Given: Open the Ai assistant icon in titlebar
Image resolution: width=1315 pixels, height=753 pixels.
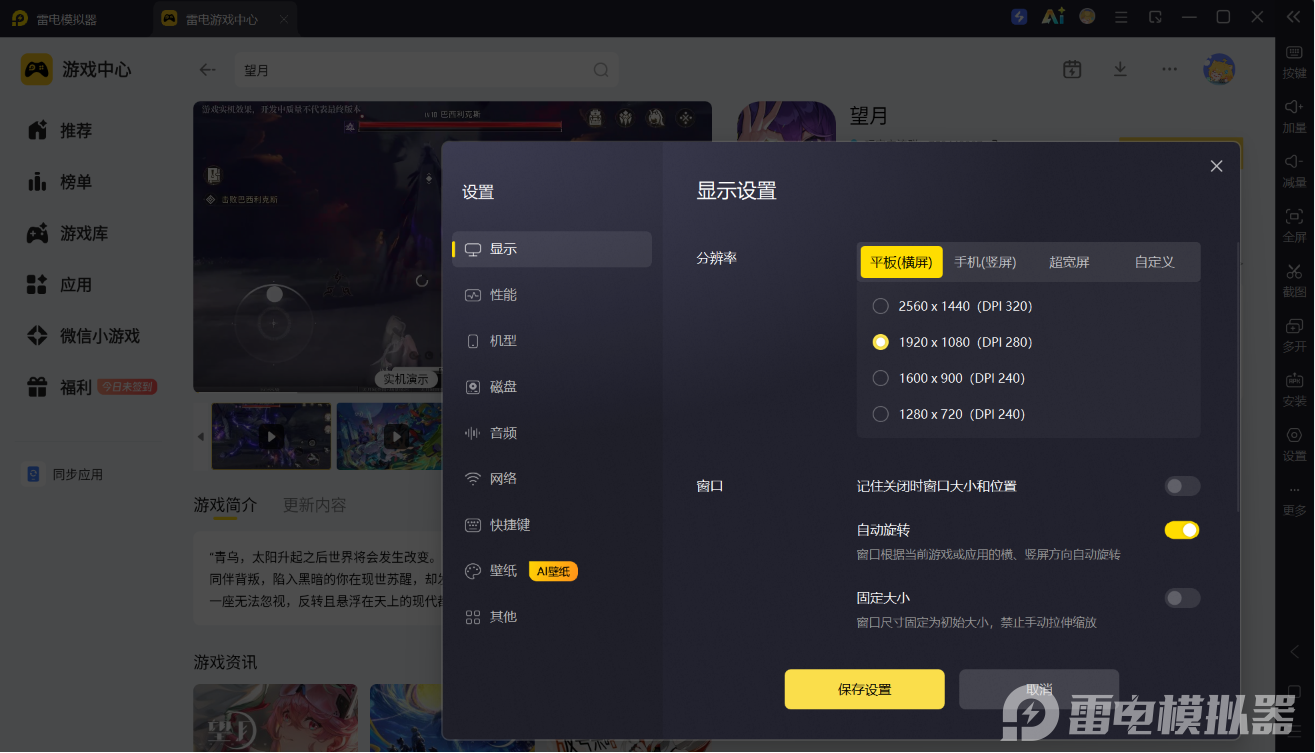Looking at the screenshot, I should (x=1053, y=17).
